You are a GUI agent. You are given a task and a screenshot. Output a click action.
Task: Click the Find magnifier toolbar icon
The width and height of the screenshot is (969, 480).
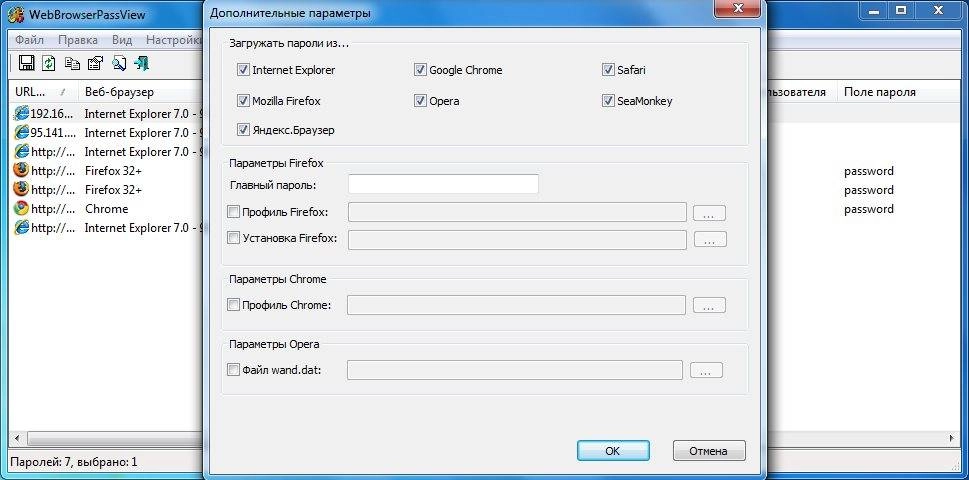tap(119, 63)
